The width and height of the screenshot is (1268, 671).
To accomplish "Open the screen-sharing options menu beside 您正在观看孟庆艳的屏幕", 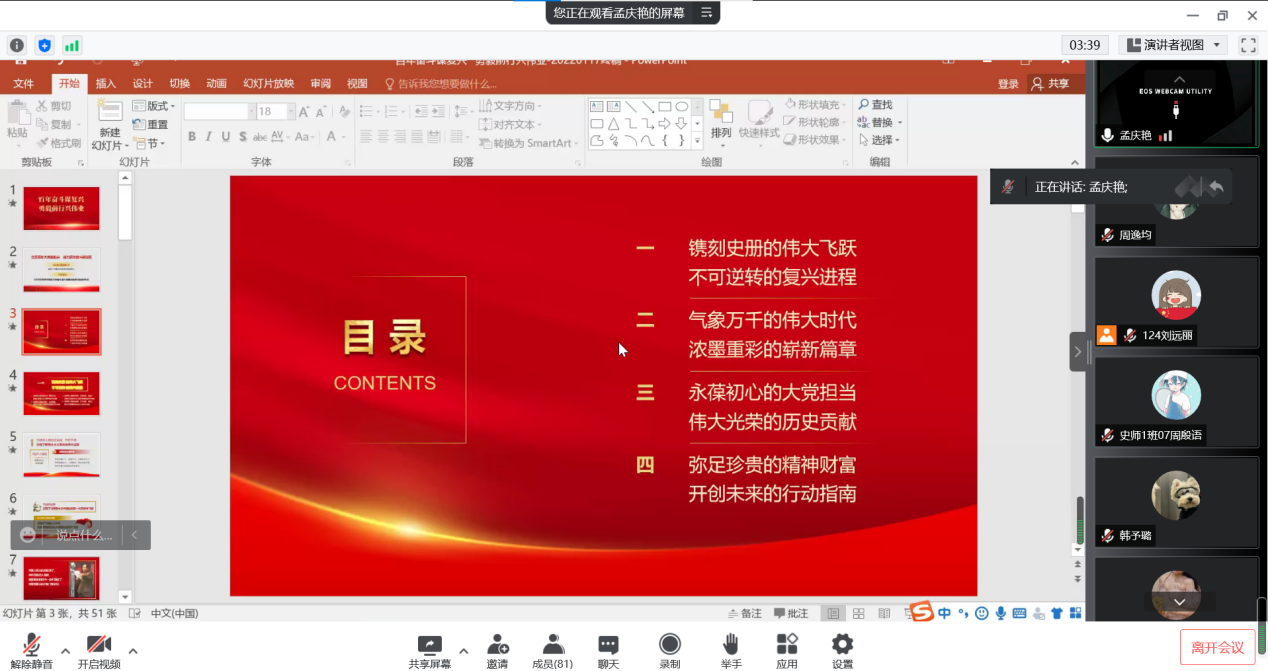I will pos(706,13).
